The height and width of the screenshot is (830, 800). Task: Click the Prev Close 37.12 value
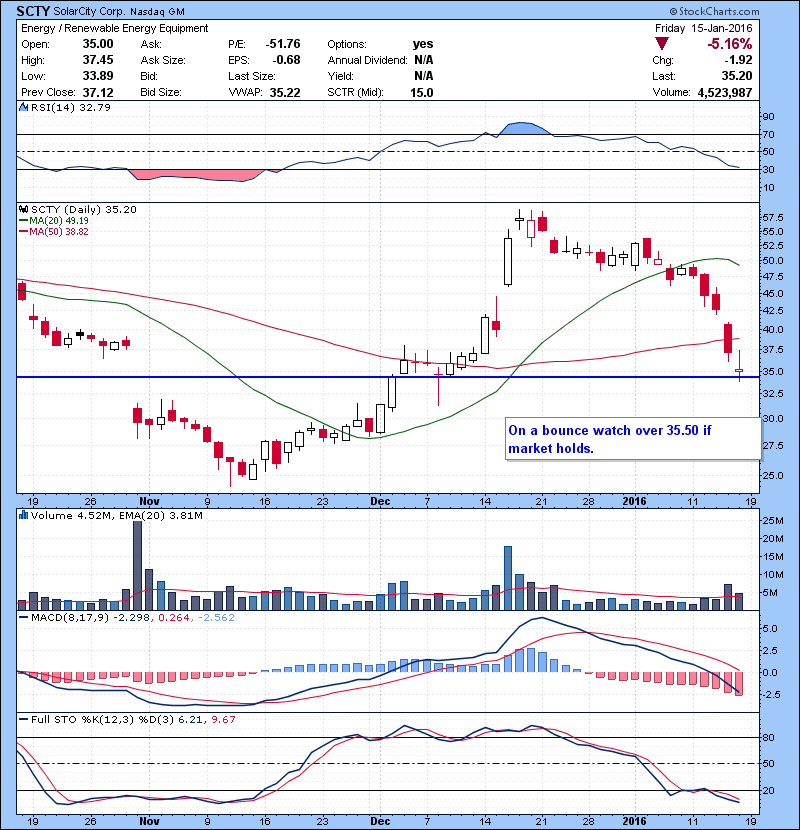point(98,93)
